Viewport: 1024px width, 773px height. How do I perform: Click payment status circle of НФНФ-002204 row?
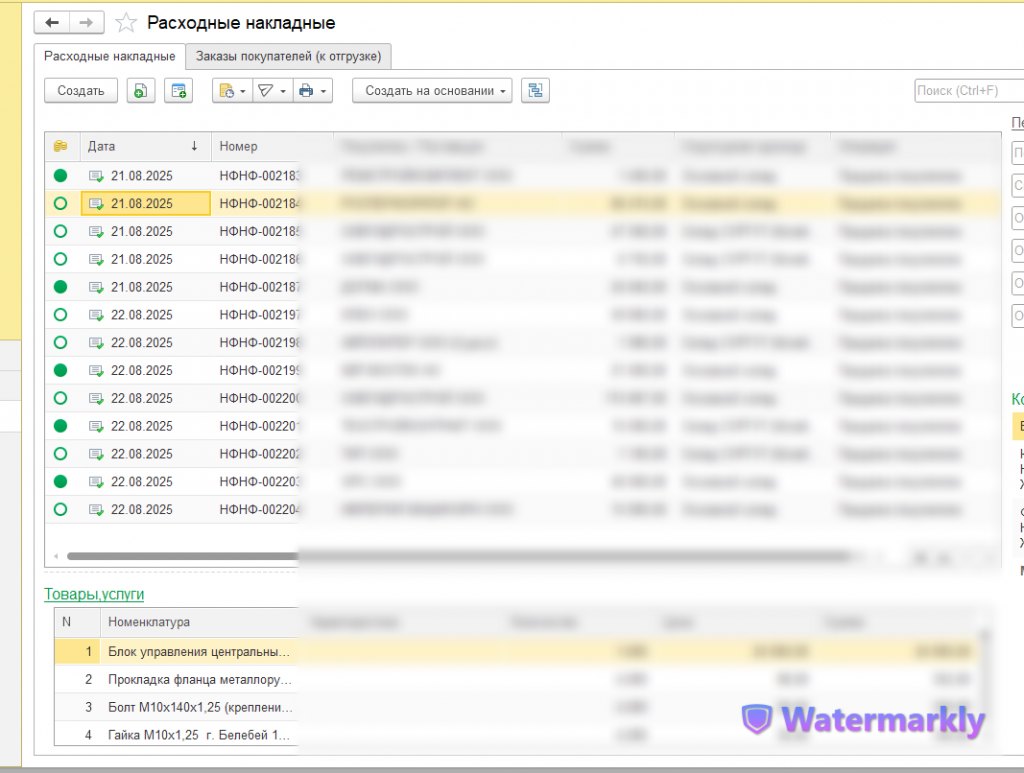click(x=61, y=509)
